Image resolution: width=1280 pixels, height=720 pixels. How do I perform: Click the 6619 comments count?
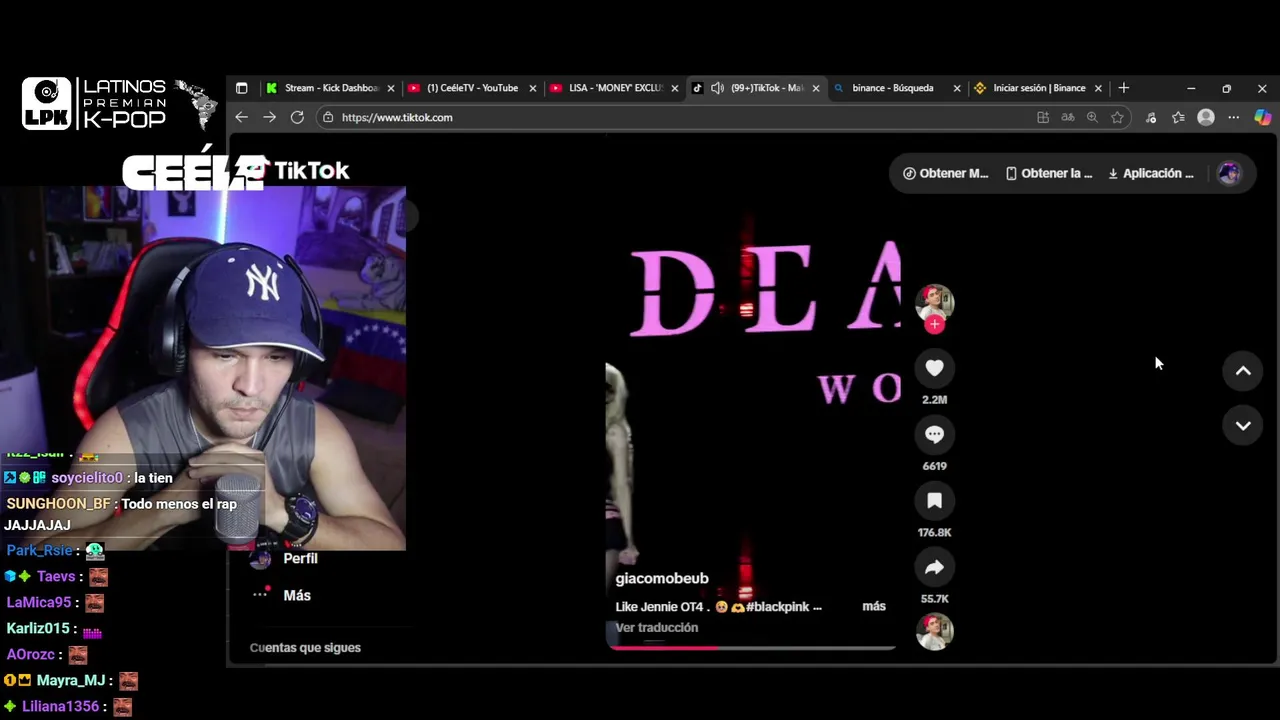click(934, 466)
